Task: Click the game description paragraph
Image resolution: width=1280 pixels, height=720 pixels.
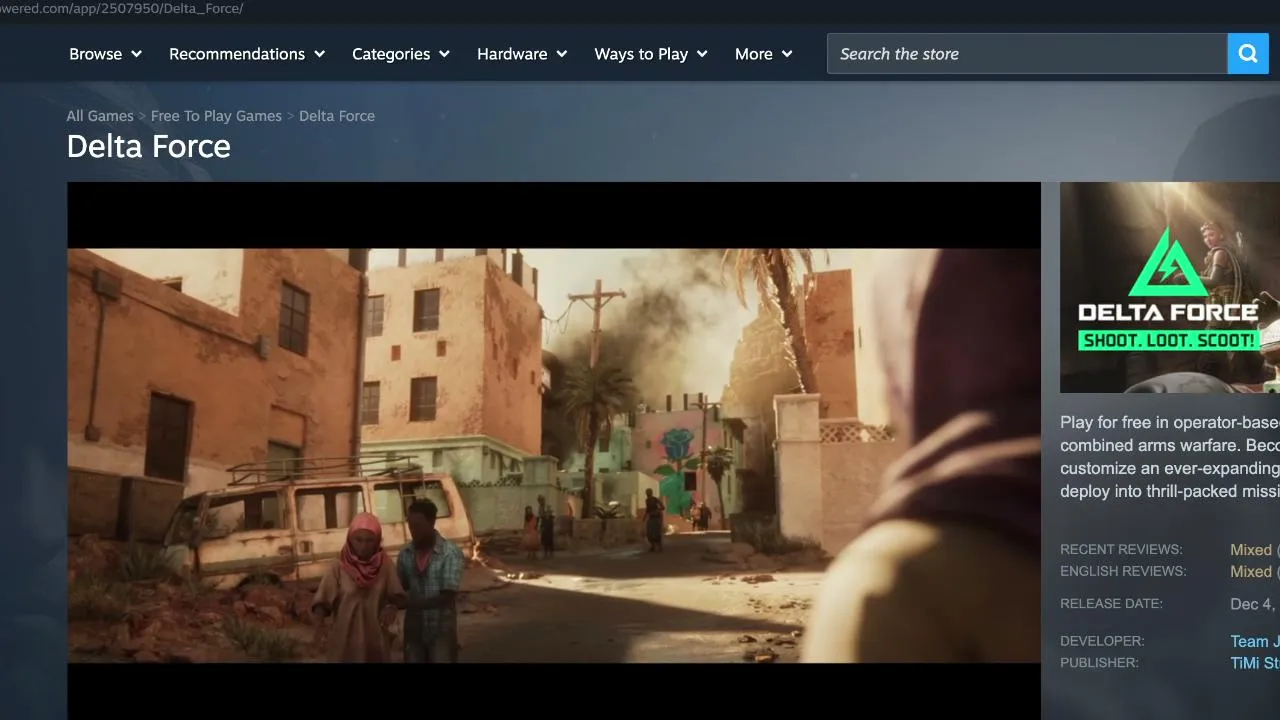Action: pos(1170,457)
